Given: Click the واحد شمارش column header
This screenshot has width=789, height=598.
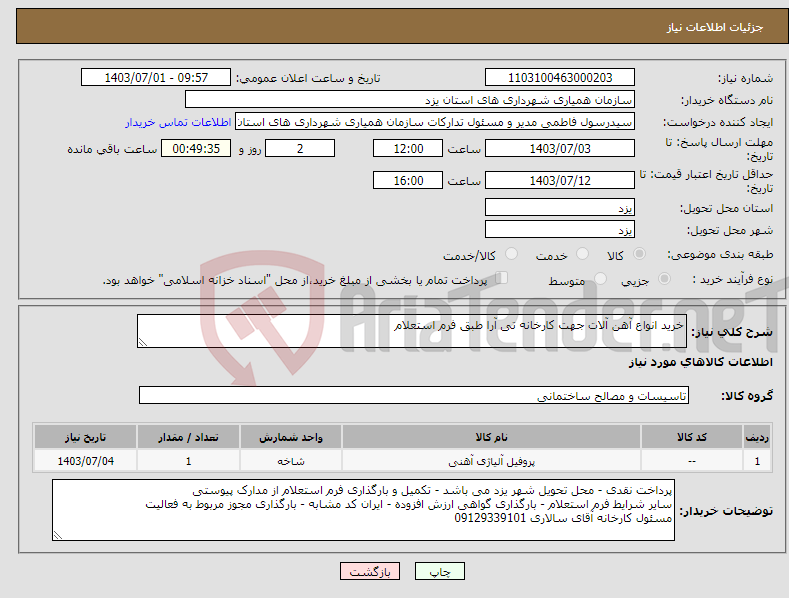Looking at the screenshot, I should [x=291, y=437].
